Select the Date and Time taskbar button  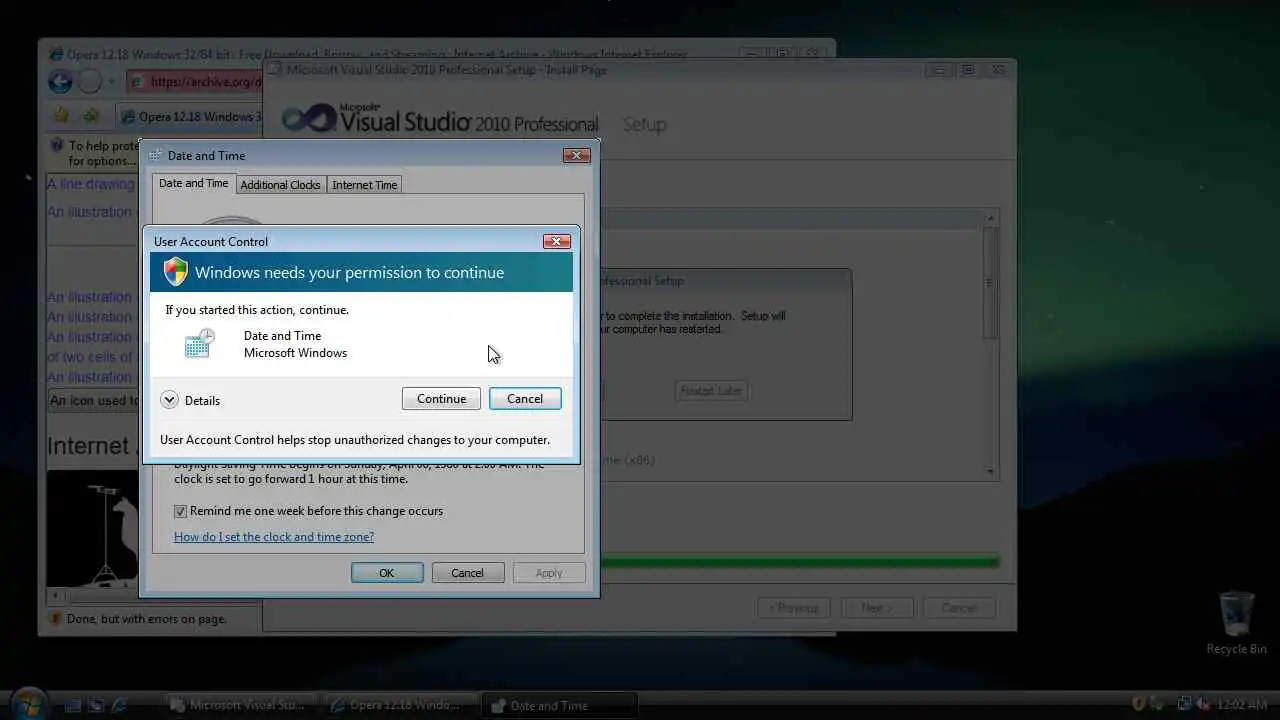558,705
